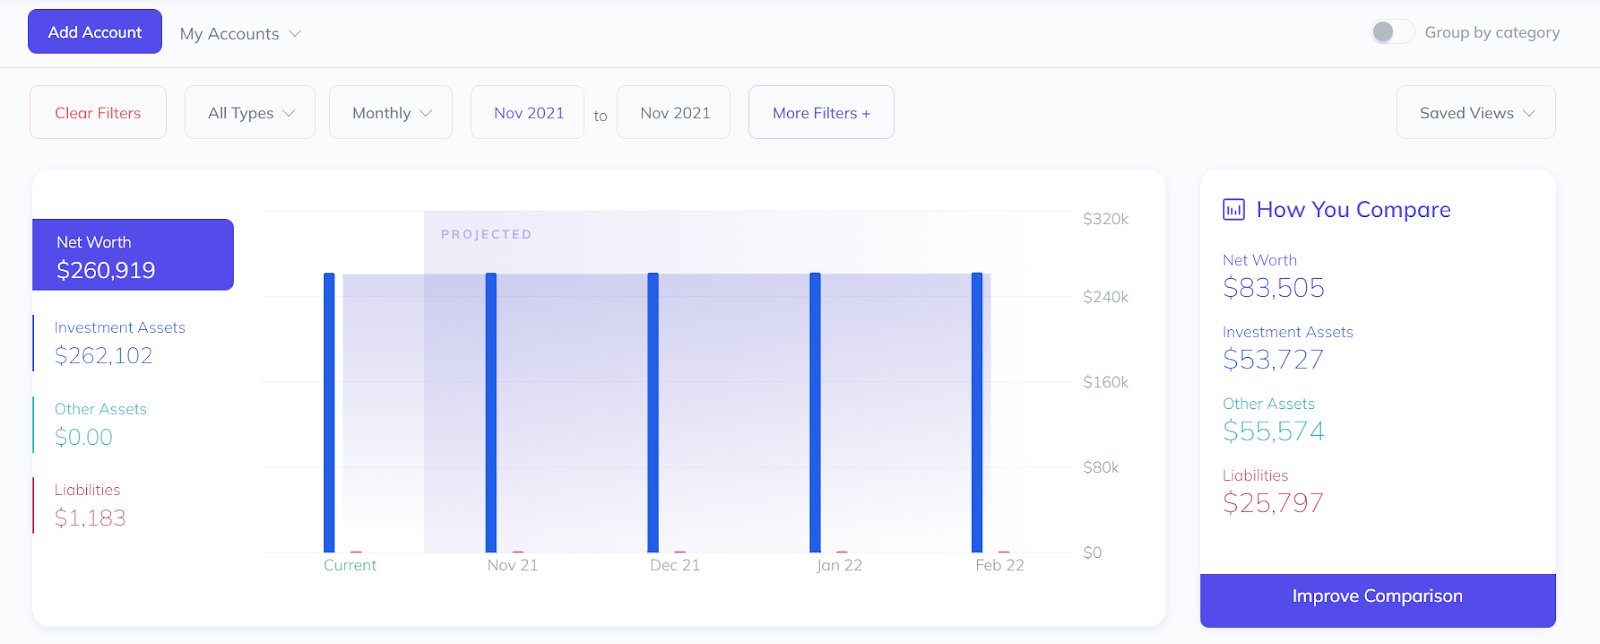Click the PROJECTED label in chart
The image size is (1600, 644).
click(486, 234)
